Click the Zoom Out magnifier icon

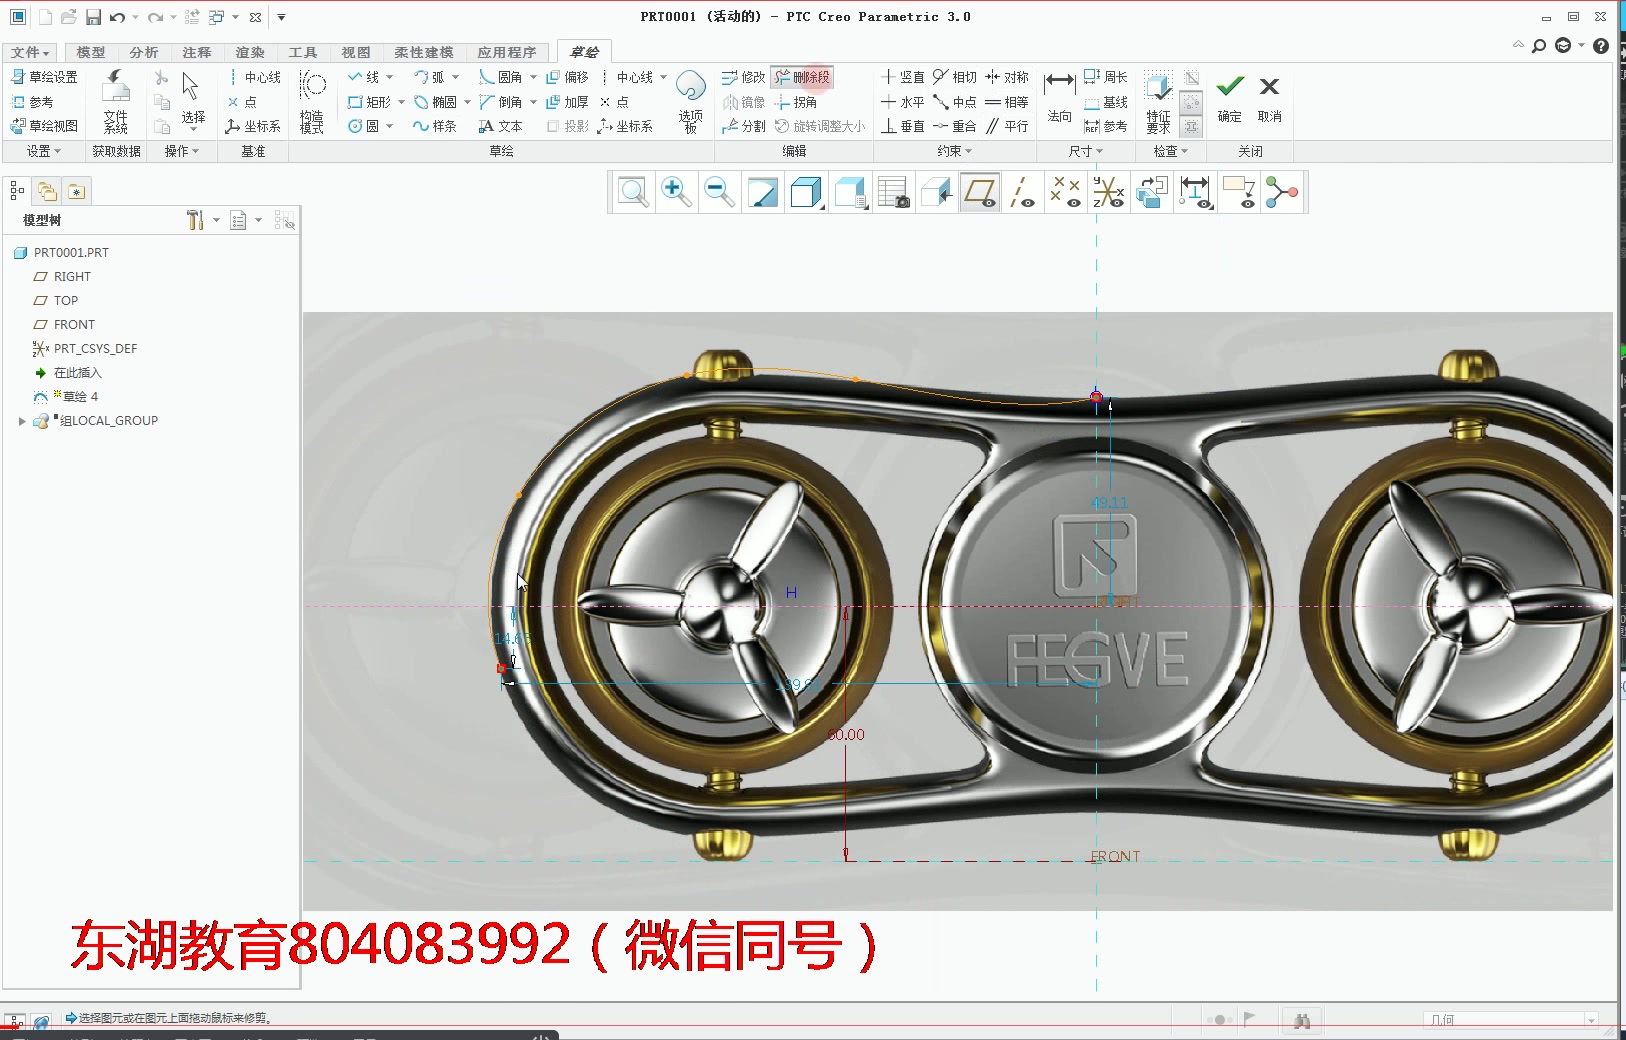coord(719,191)
